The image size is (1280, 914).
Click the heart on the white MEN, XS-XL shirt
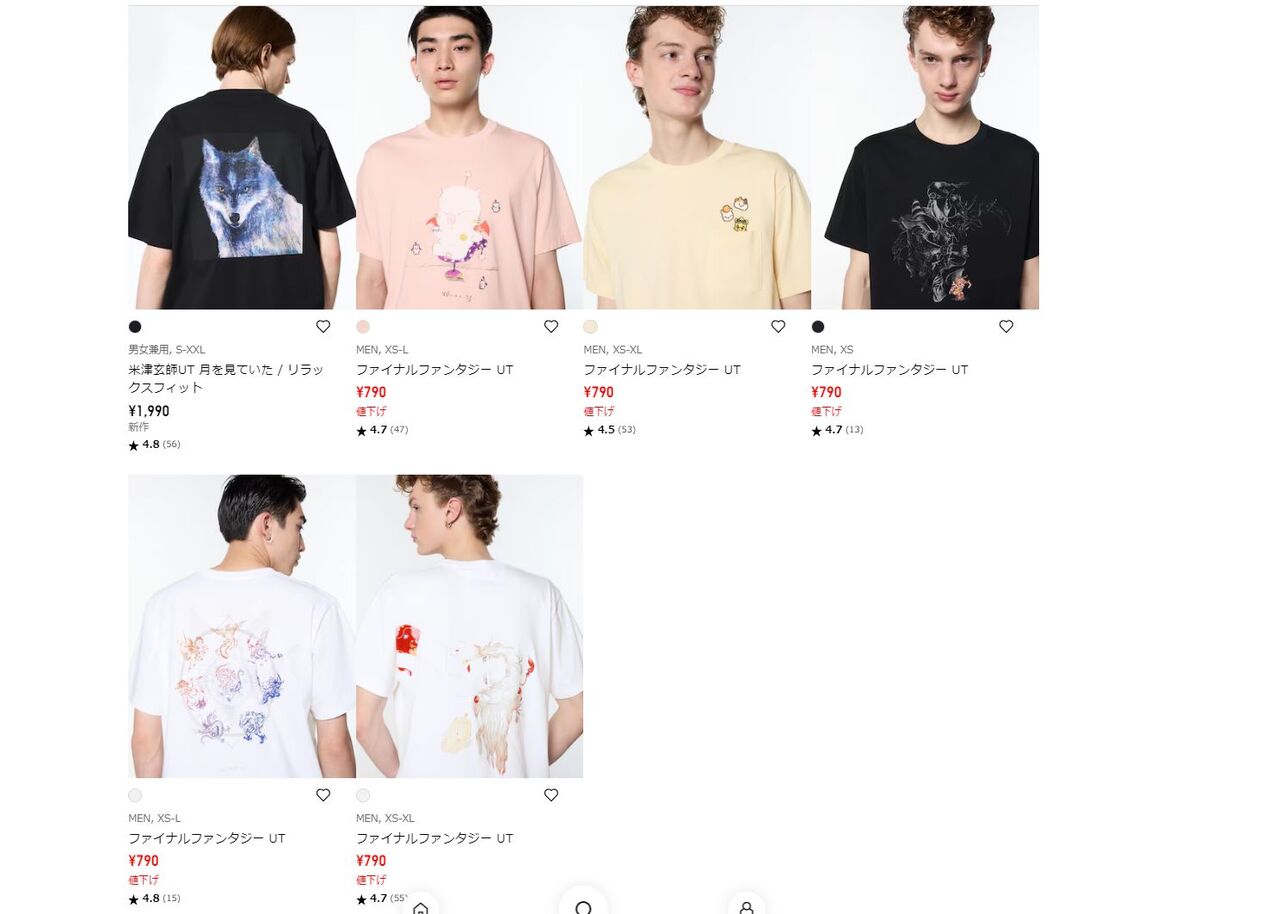(551, 795)
